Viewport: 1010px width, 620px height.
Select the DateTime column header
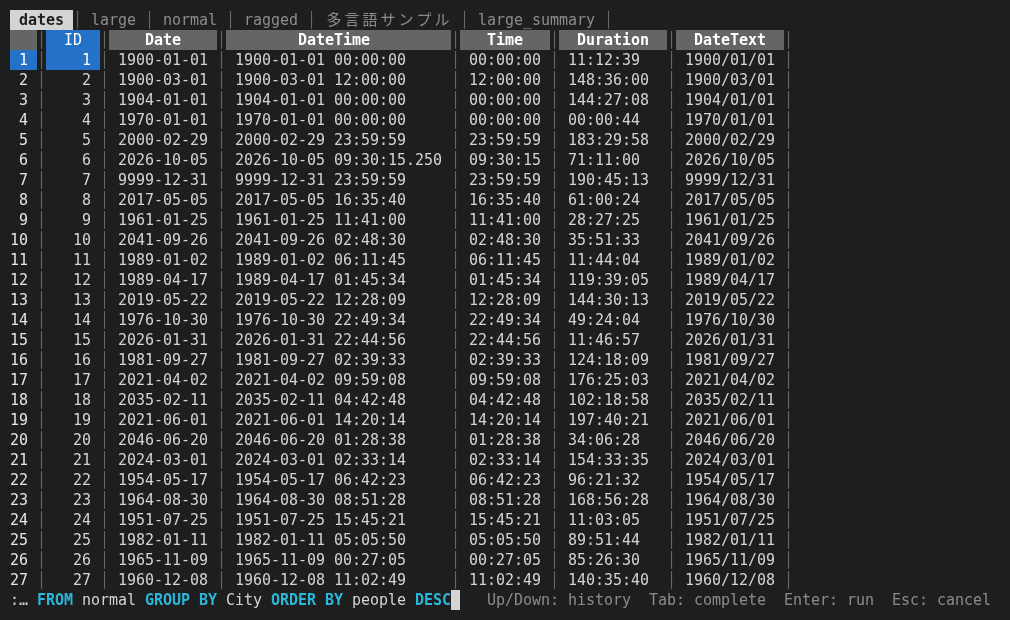pyautogui.click(x=338, y=40)
